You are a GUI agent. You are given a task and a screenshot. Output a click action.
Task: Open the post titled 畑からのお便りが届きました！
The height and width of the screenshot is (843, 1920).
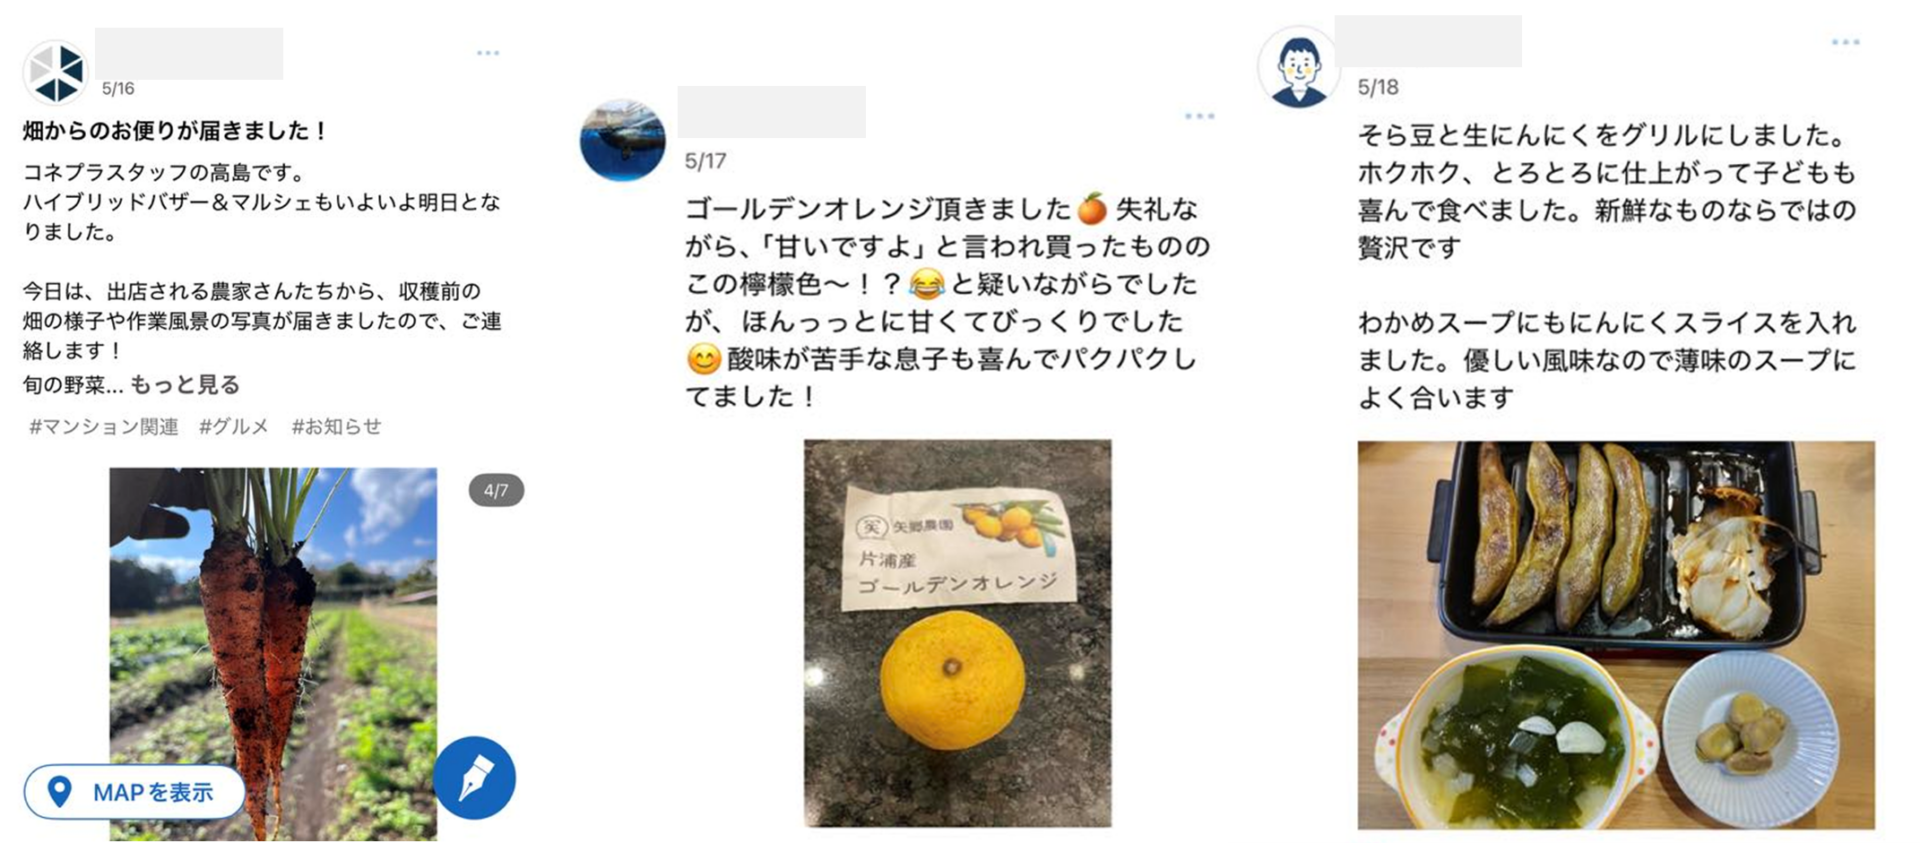[x=176, y=131]
